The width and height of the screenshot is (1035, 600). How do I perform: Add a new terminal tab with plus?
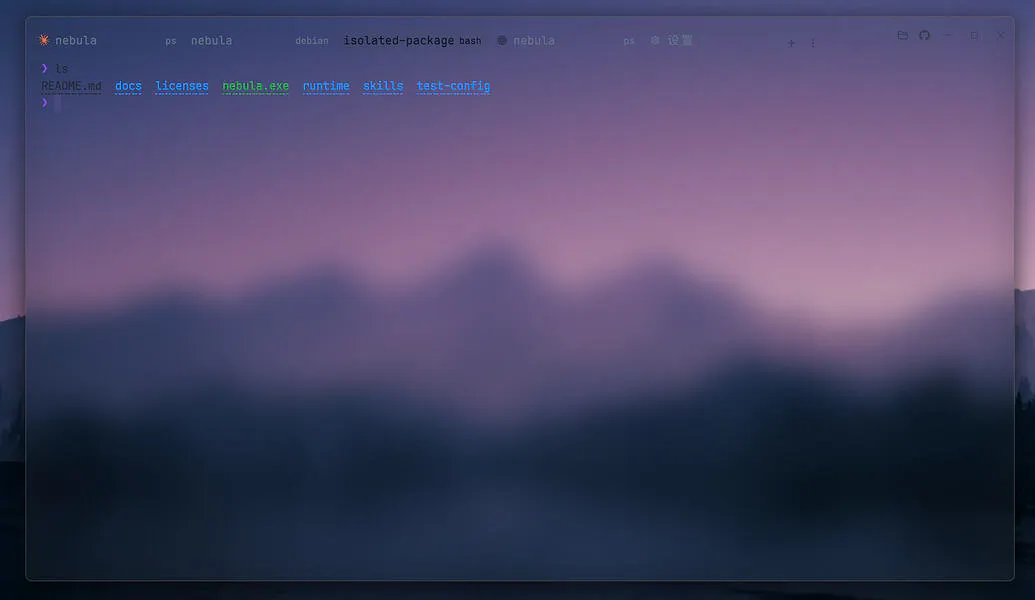pyautogui.click(x=791, y=44)
